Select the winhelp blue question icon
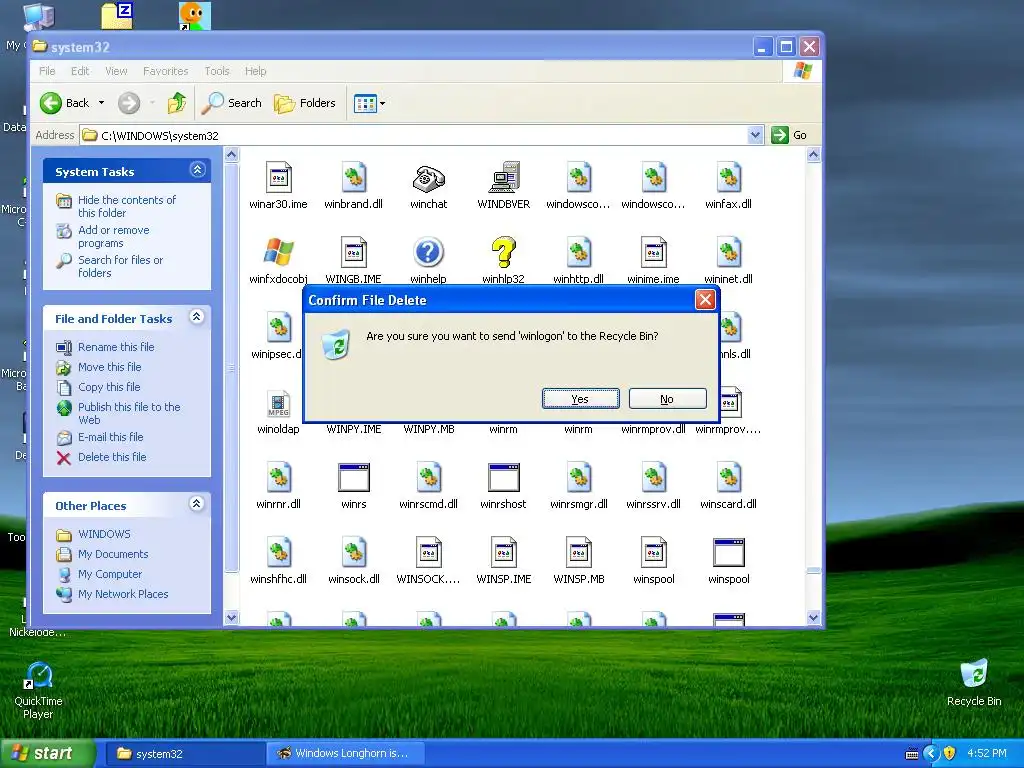Viewport: 1024px width, 768px height. pyautogui.click(x=428, y=252)
